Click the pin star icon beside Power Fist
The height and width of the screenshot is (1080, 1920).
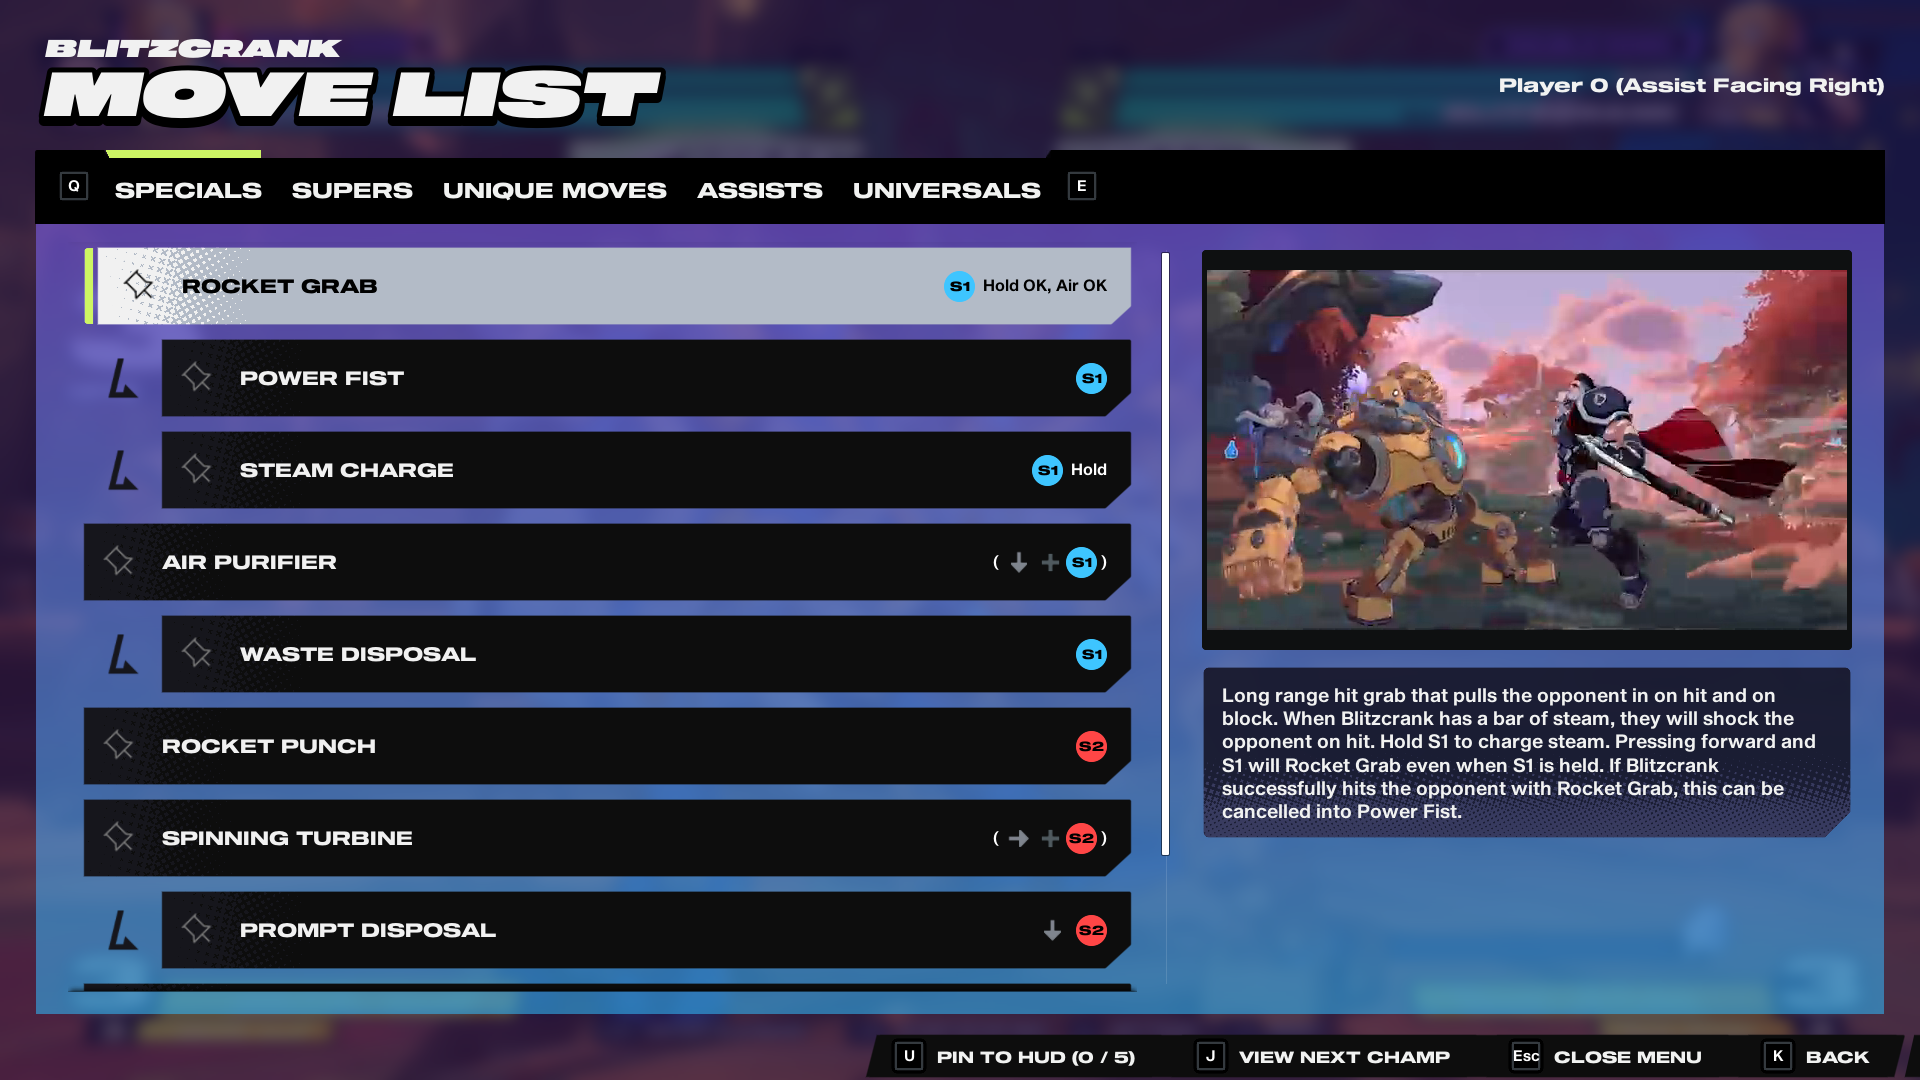point(197,378)
